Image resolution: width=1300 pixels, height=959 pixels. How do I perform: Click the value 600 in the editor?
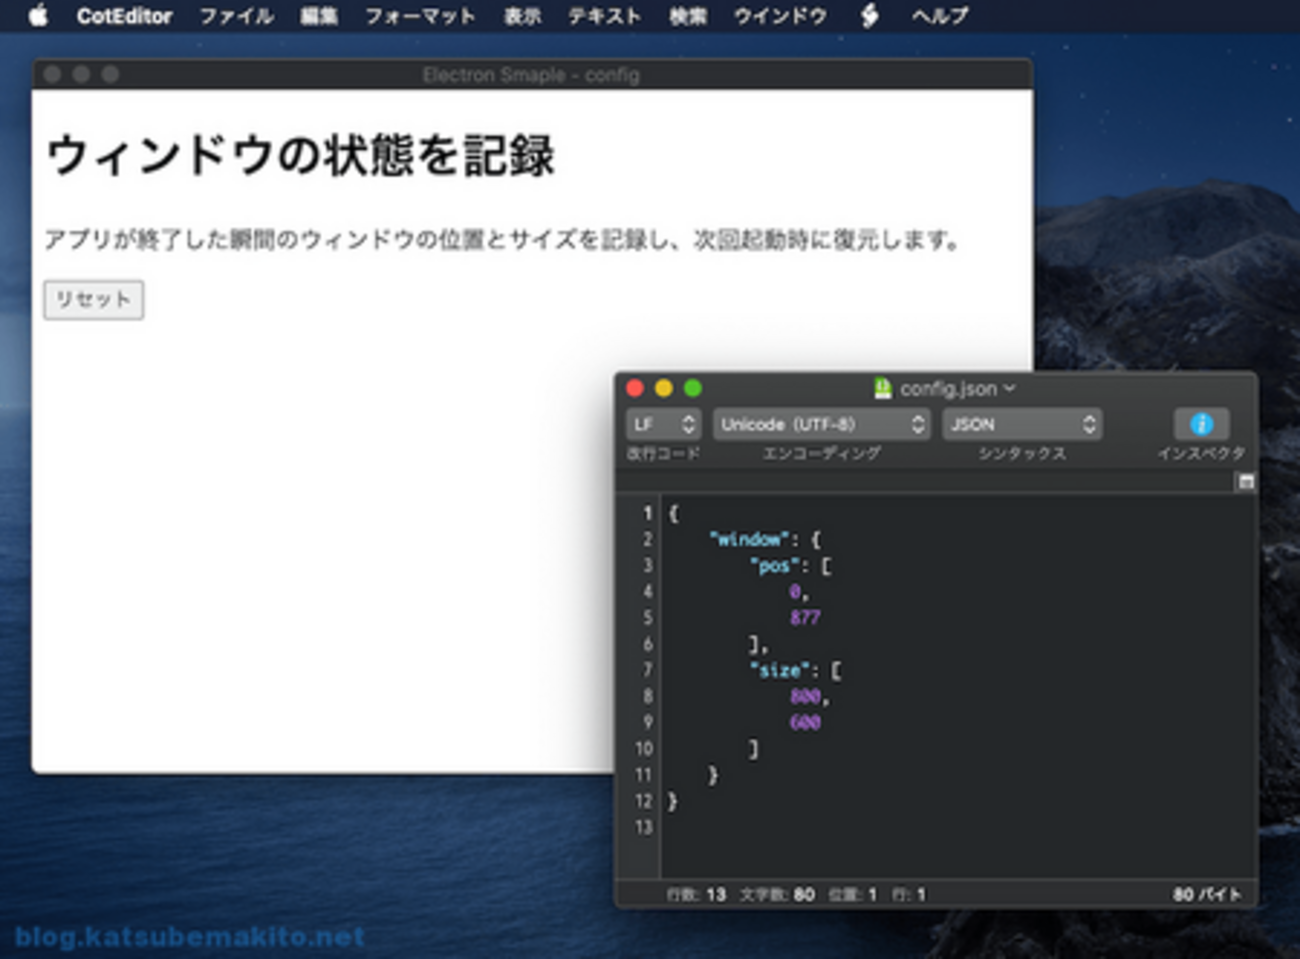[x=805, y=722]
